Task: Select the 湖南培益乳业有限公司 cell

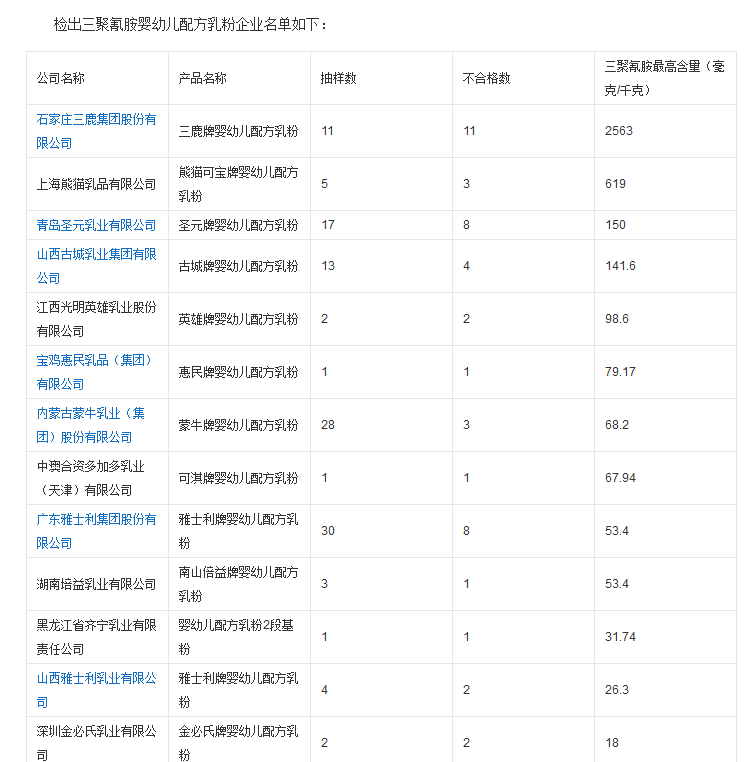Action: [96, 584]
